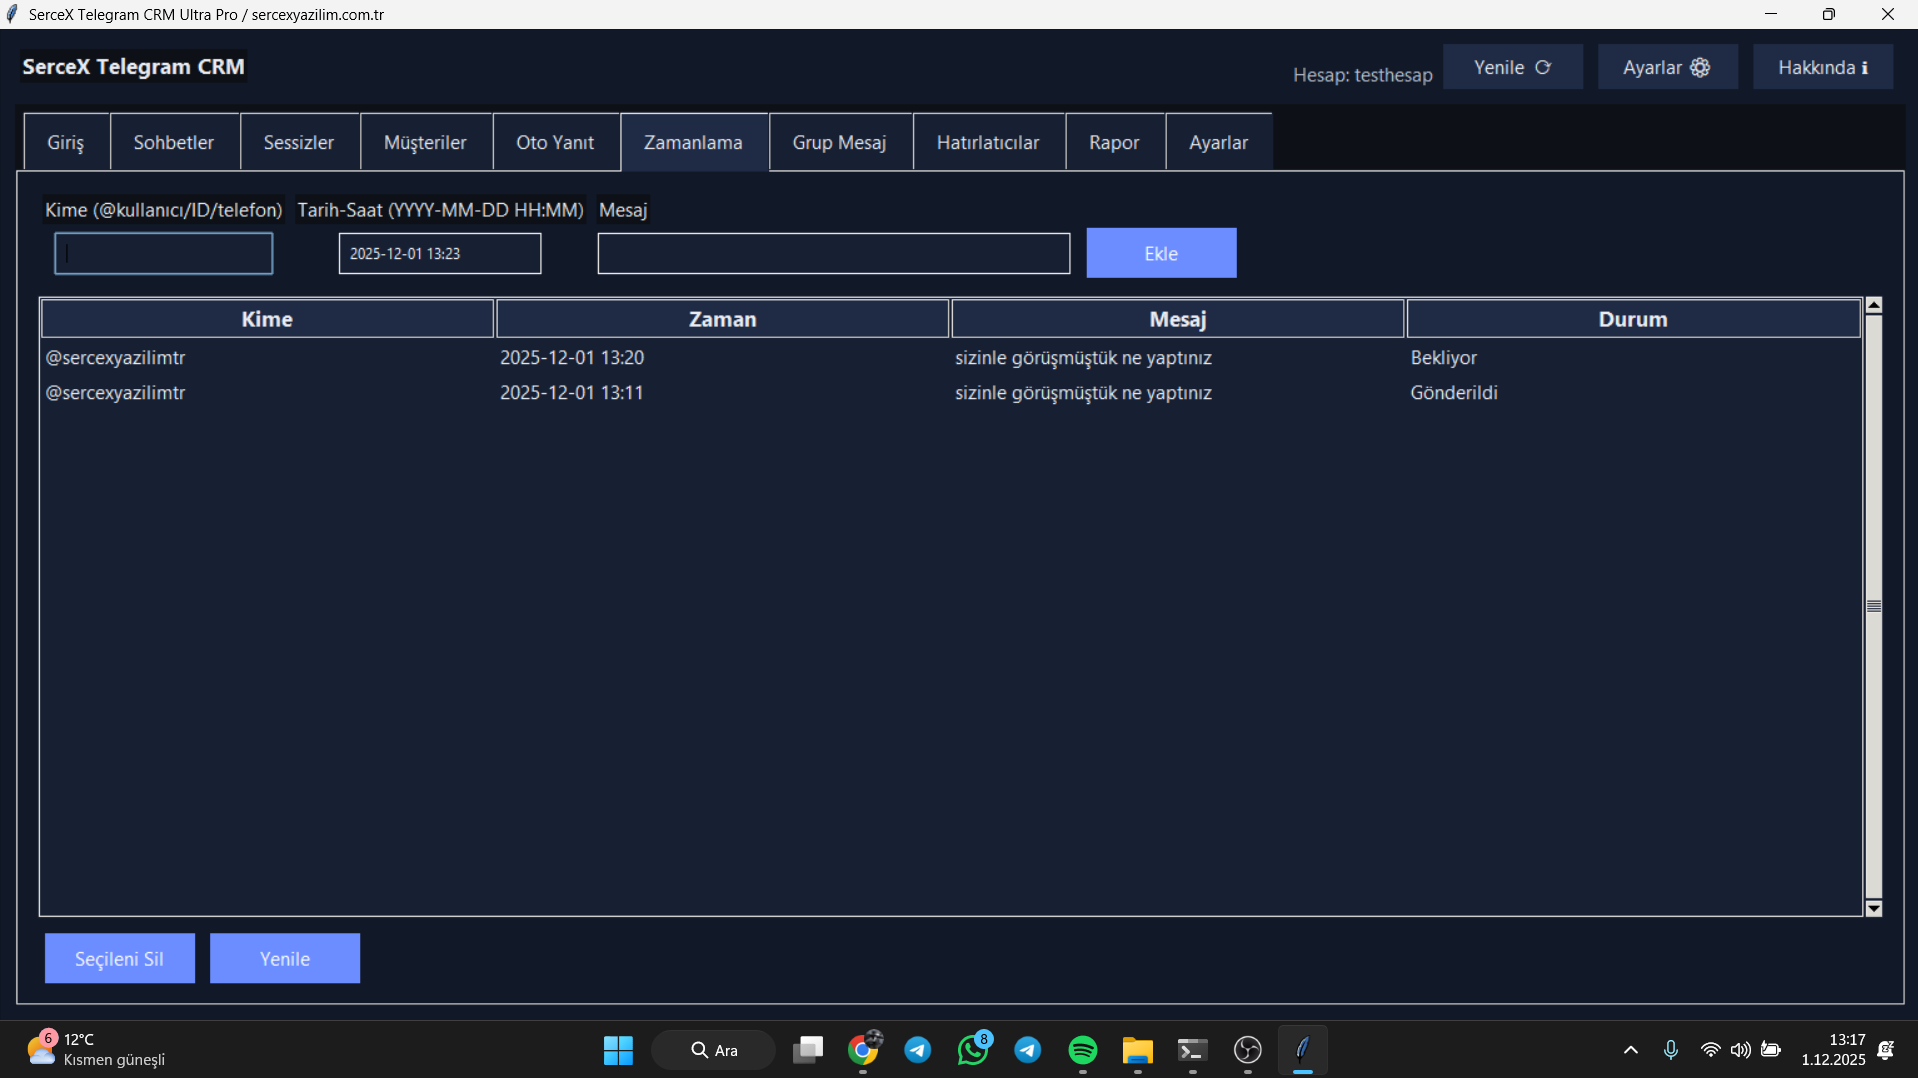Open File Explorer folder icon
This screenshot has width=1918, height=1078.
1137,1050
